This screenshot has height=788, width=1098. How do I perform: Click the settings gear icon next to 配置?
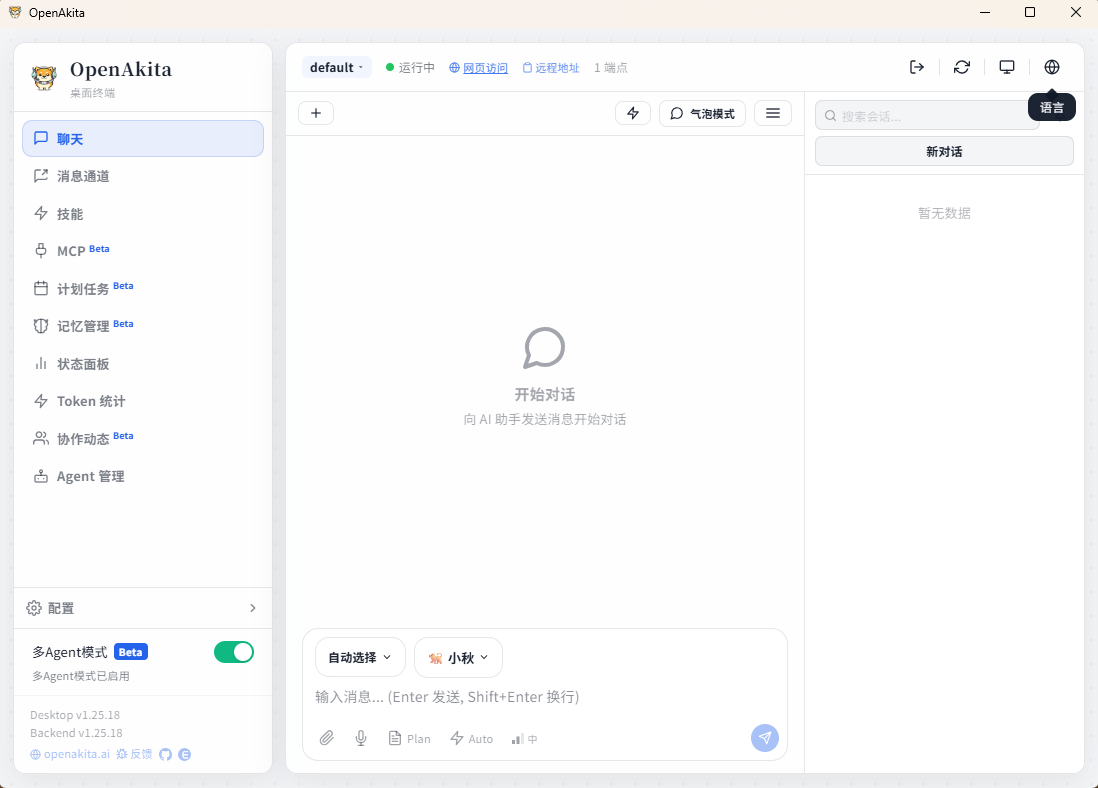pyautogui.click(x=34, y=608)
